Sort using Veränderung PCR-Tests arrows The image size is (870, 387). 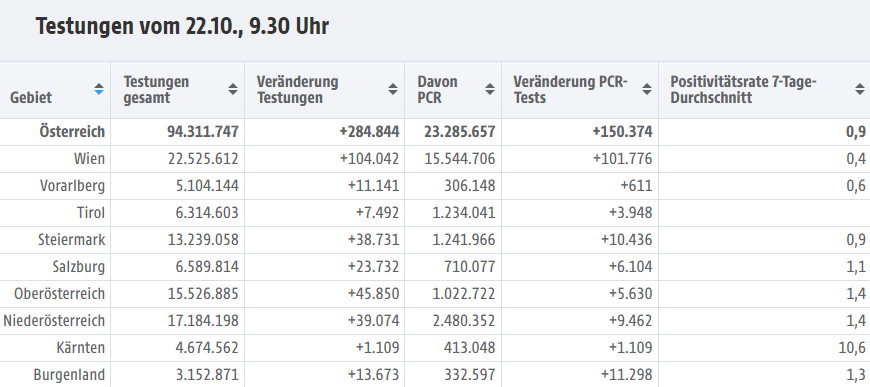pyautogui.click(x=647, y=89)
